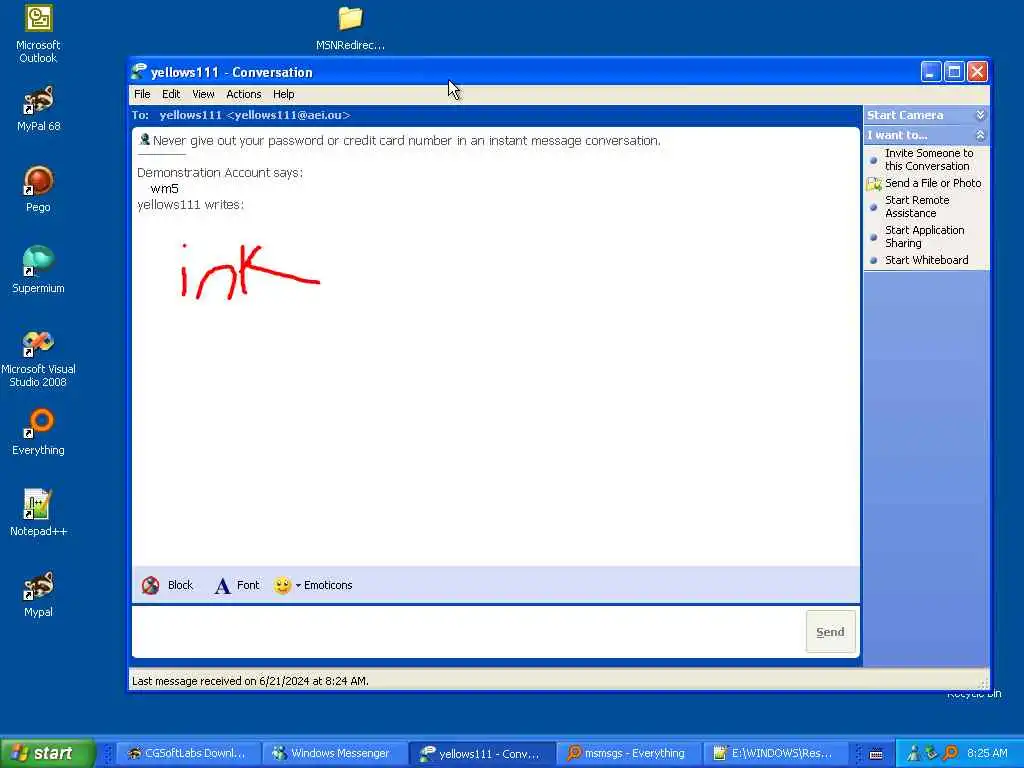The width and height of the screenshot is (1024, 768).
Task: Open the File menu
Action: (142, 94)
